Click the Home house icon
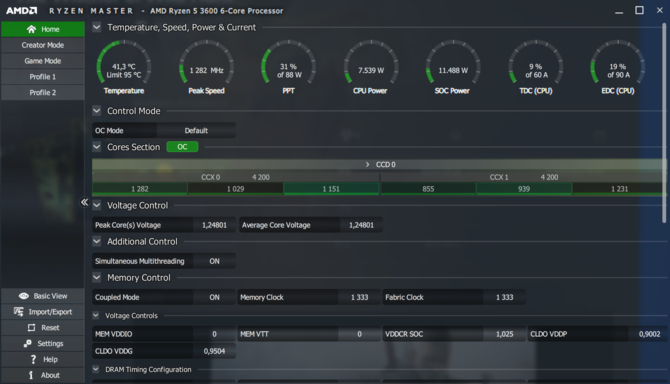 pyautogui.click(x=31, y=29)
